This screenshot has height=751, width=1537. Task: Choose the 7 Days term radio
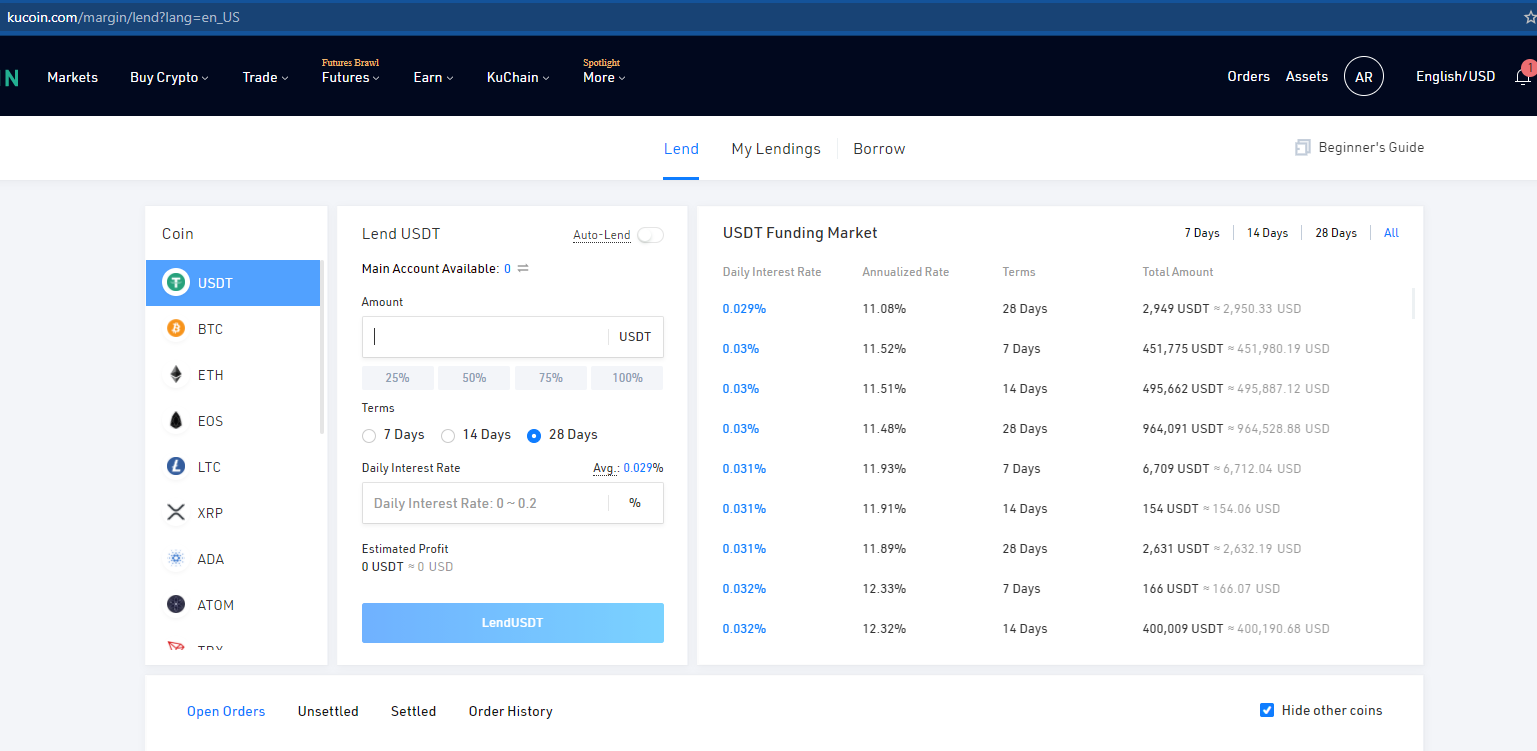click(369, 435)
